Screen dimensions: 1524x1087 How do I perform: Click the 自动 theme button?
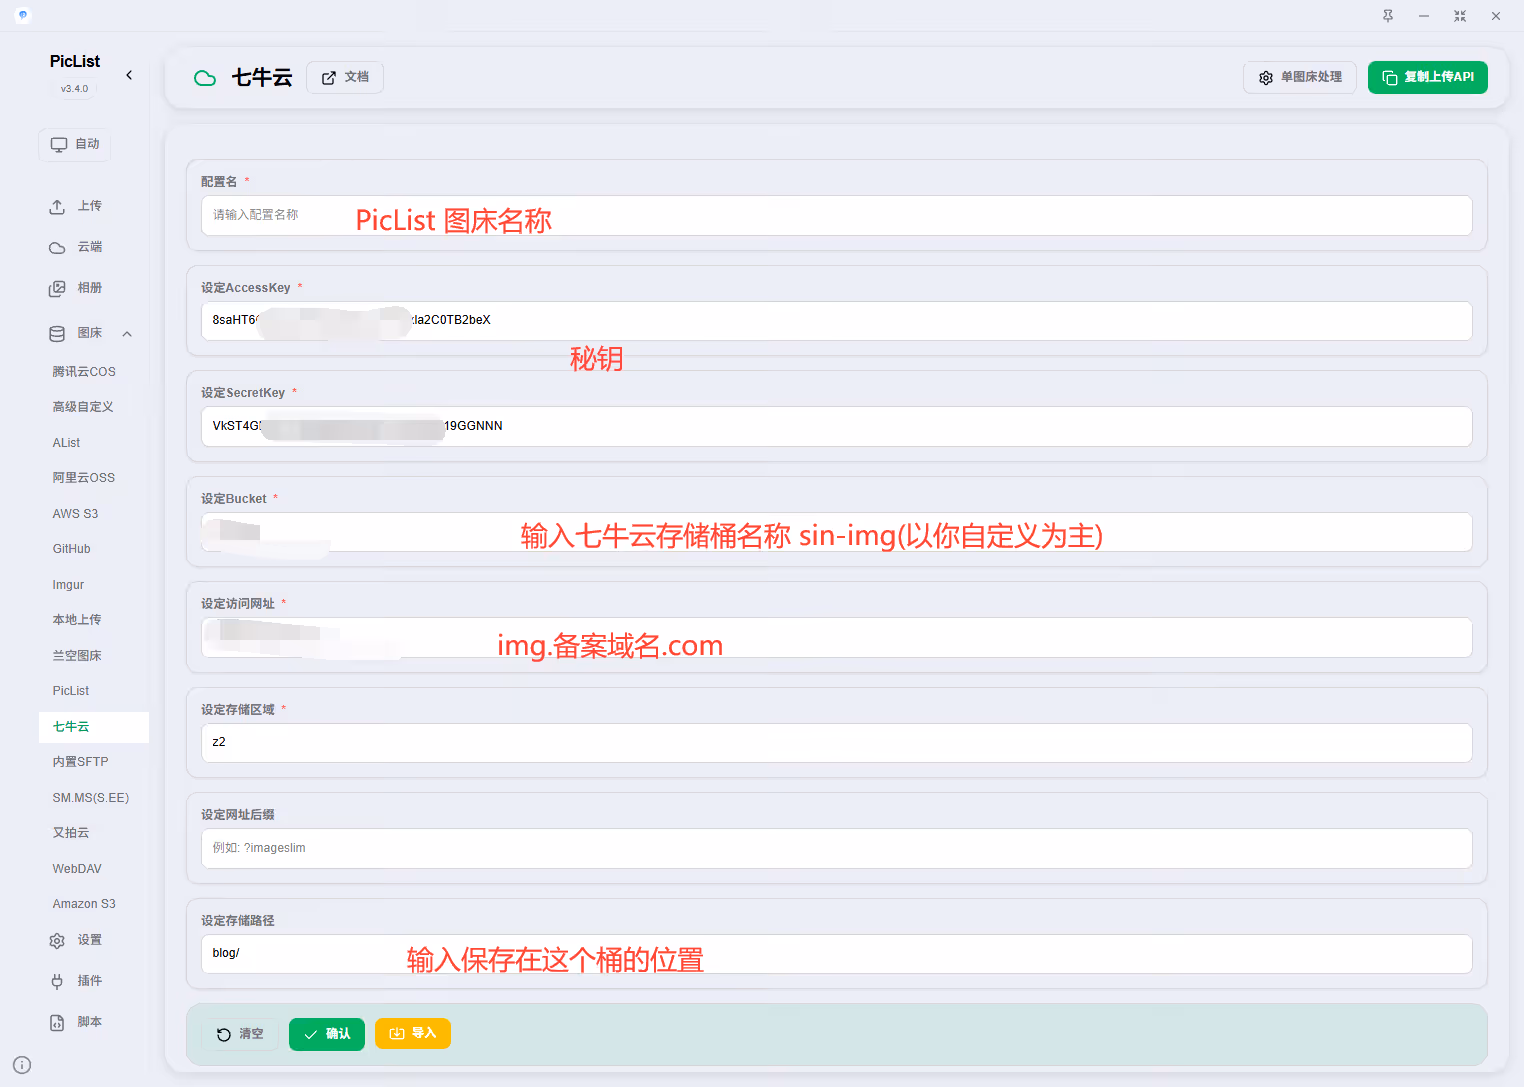[75, 145]
